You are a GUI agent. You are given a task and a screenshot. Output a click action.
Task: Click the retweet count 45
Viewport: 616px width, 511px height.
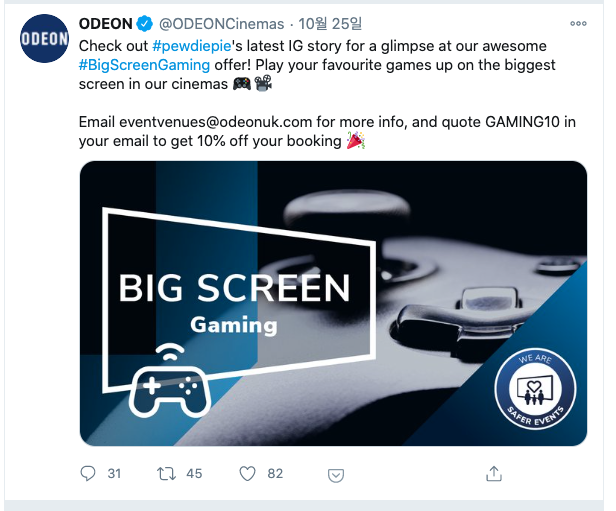(x=194, y=474)
